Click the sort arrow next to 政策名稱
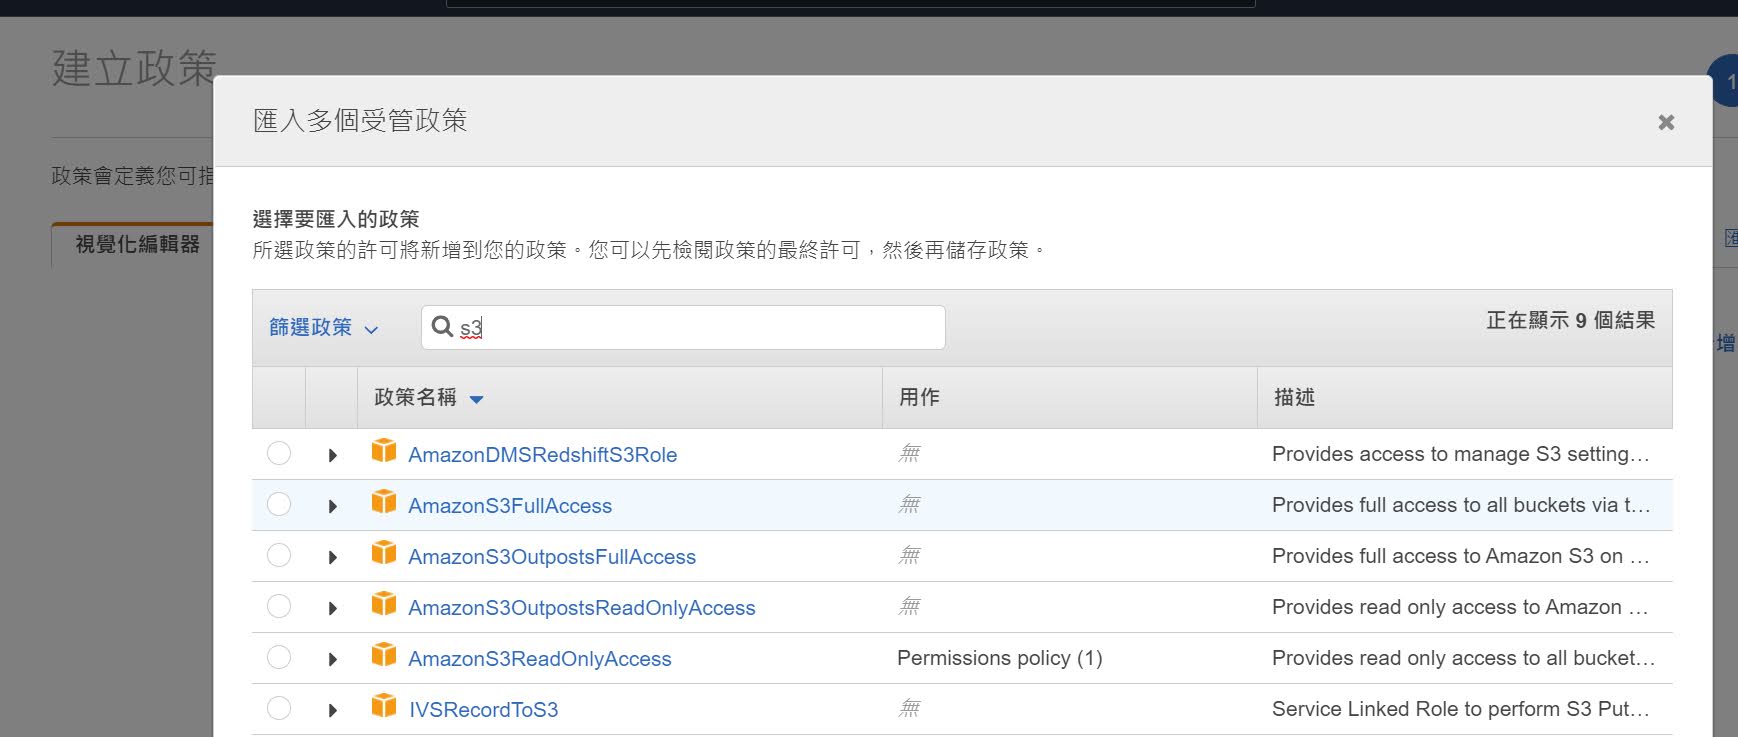The width and height of the screenshot is (1738, 737). coord(477,399)
